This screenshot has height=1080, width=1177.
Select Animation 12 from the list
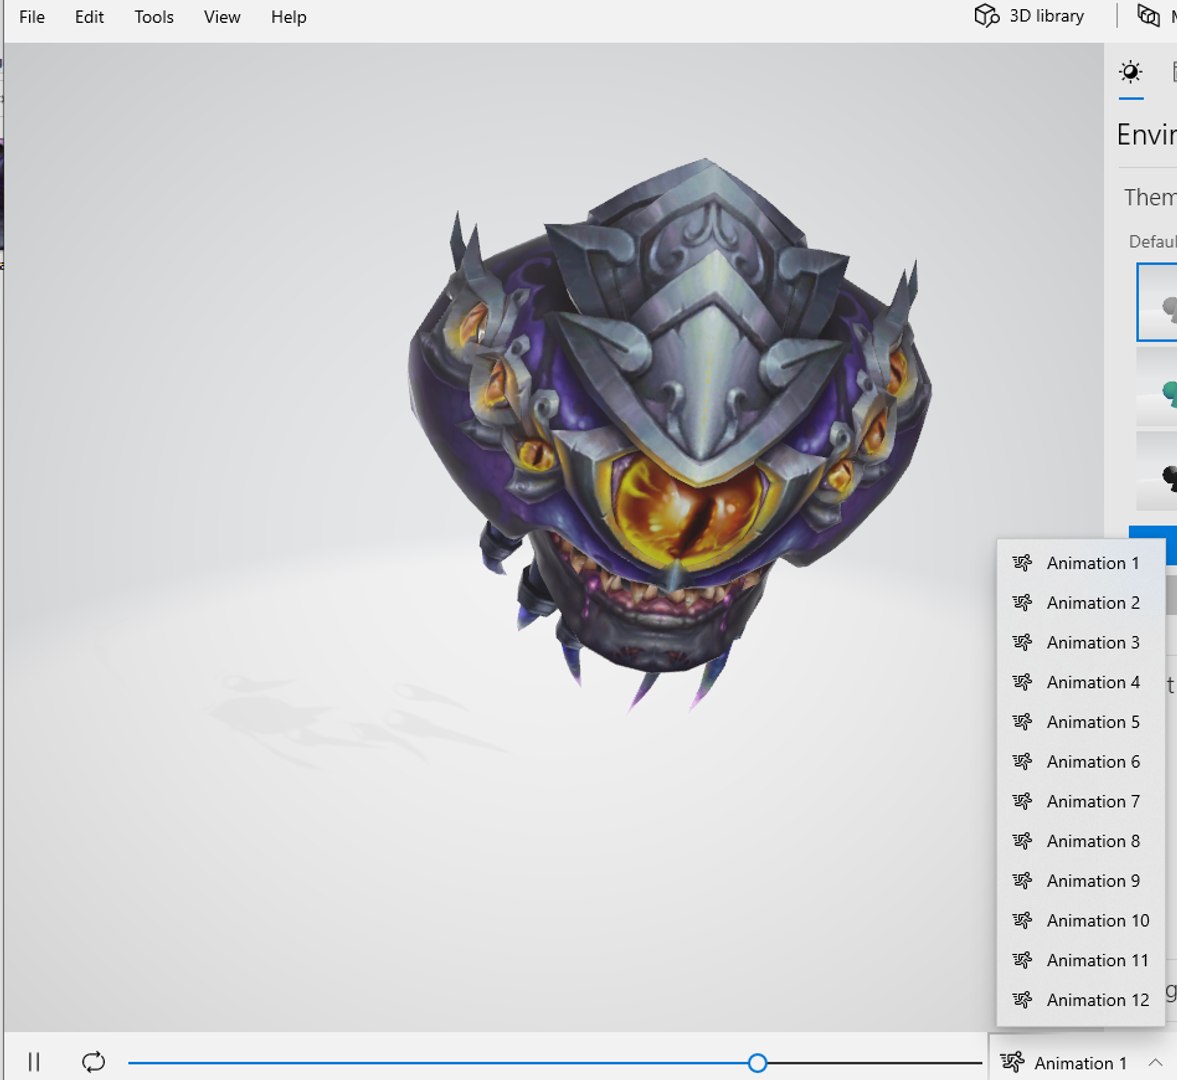click(x=1080, y=1000)
